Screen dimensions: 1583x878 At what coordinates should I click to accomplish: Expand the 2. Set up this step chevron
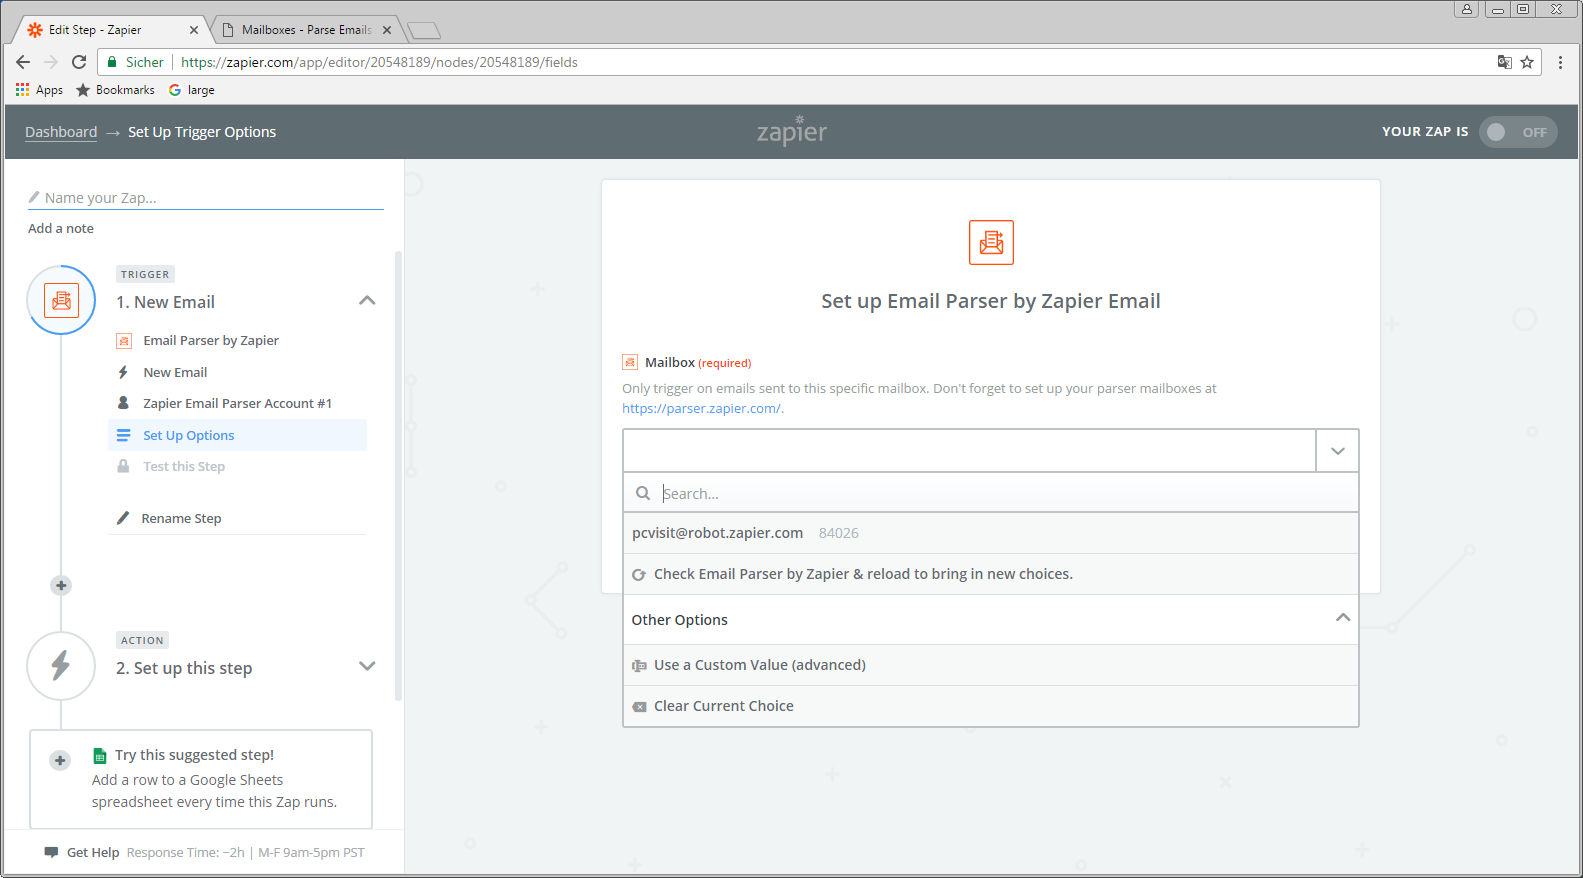tap(367, 666)
